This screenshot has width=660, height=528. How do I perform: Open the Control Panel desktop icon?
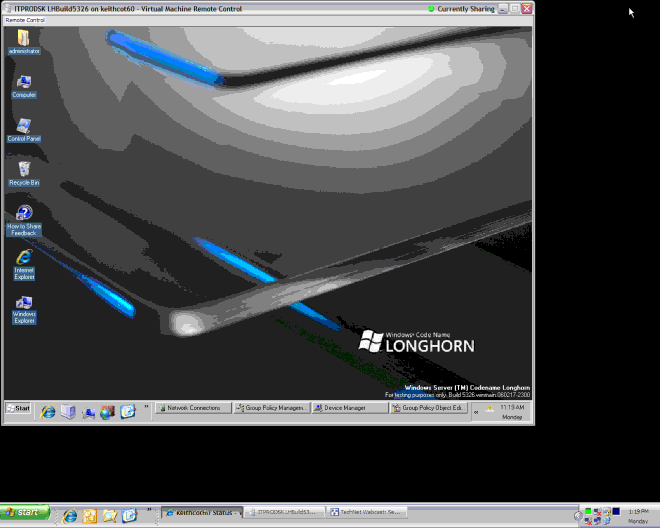click(x=24, y=130)
